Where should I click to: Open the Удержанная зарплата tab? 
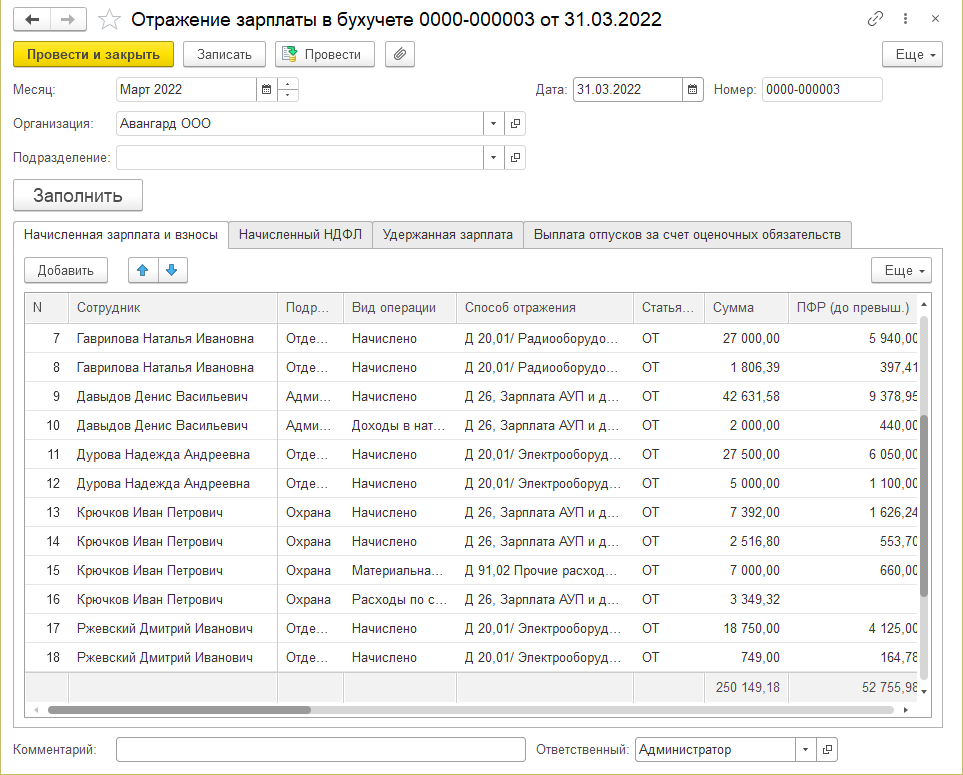(x=447, y=235)
